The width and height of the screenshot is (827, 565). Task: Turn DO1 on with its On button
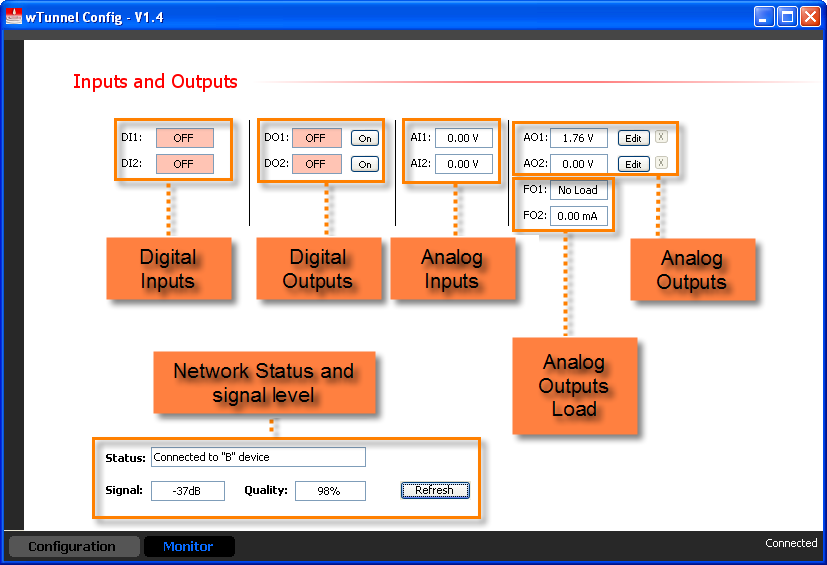(365, 138)
